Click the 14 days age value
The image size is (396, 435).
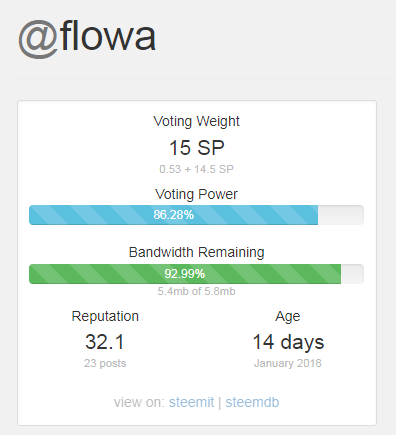(288, 342)
